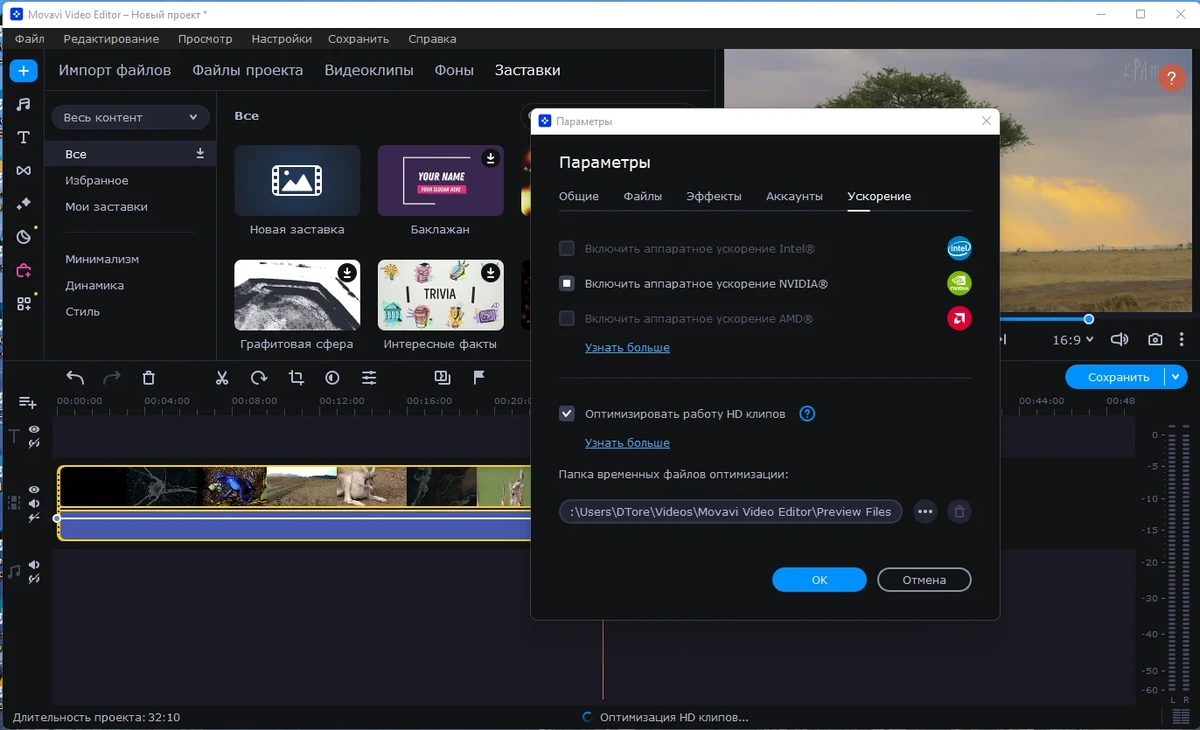The image size is (1200, 730).
Task: Click OK in the Параметры dialog
Action: click(819, 580)
